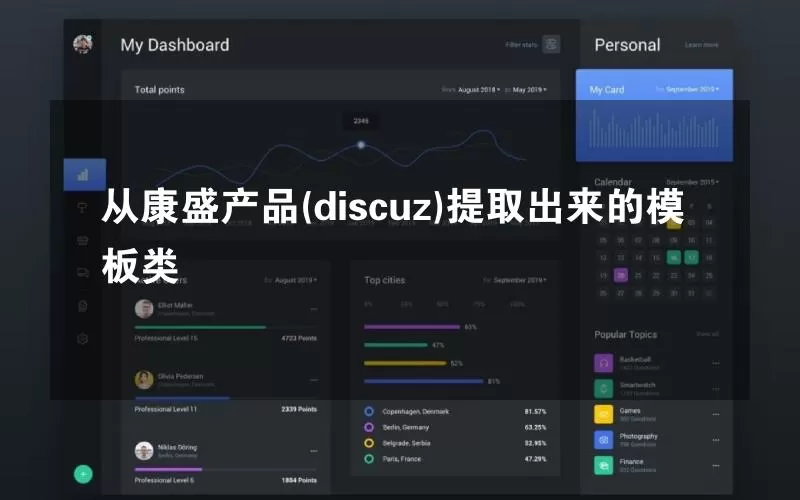Viewport: 800px width, 500px height.
Task: Select Paris, France green circle
Action: click(x=369, y=459)
